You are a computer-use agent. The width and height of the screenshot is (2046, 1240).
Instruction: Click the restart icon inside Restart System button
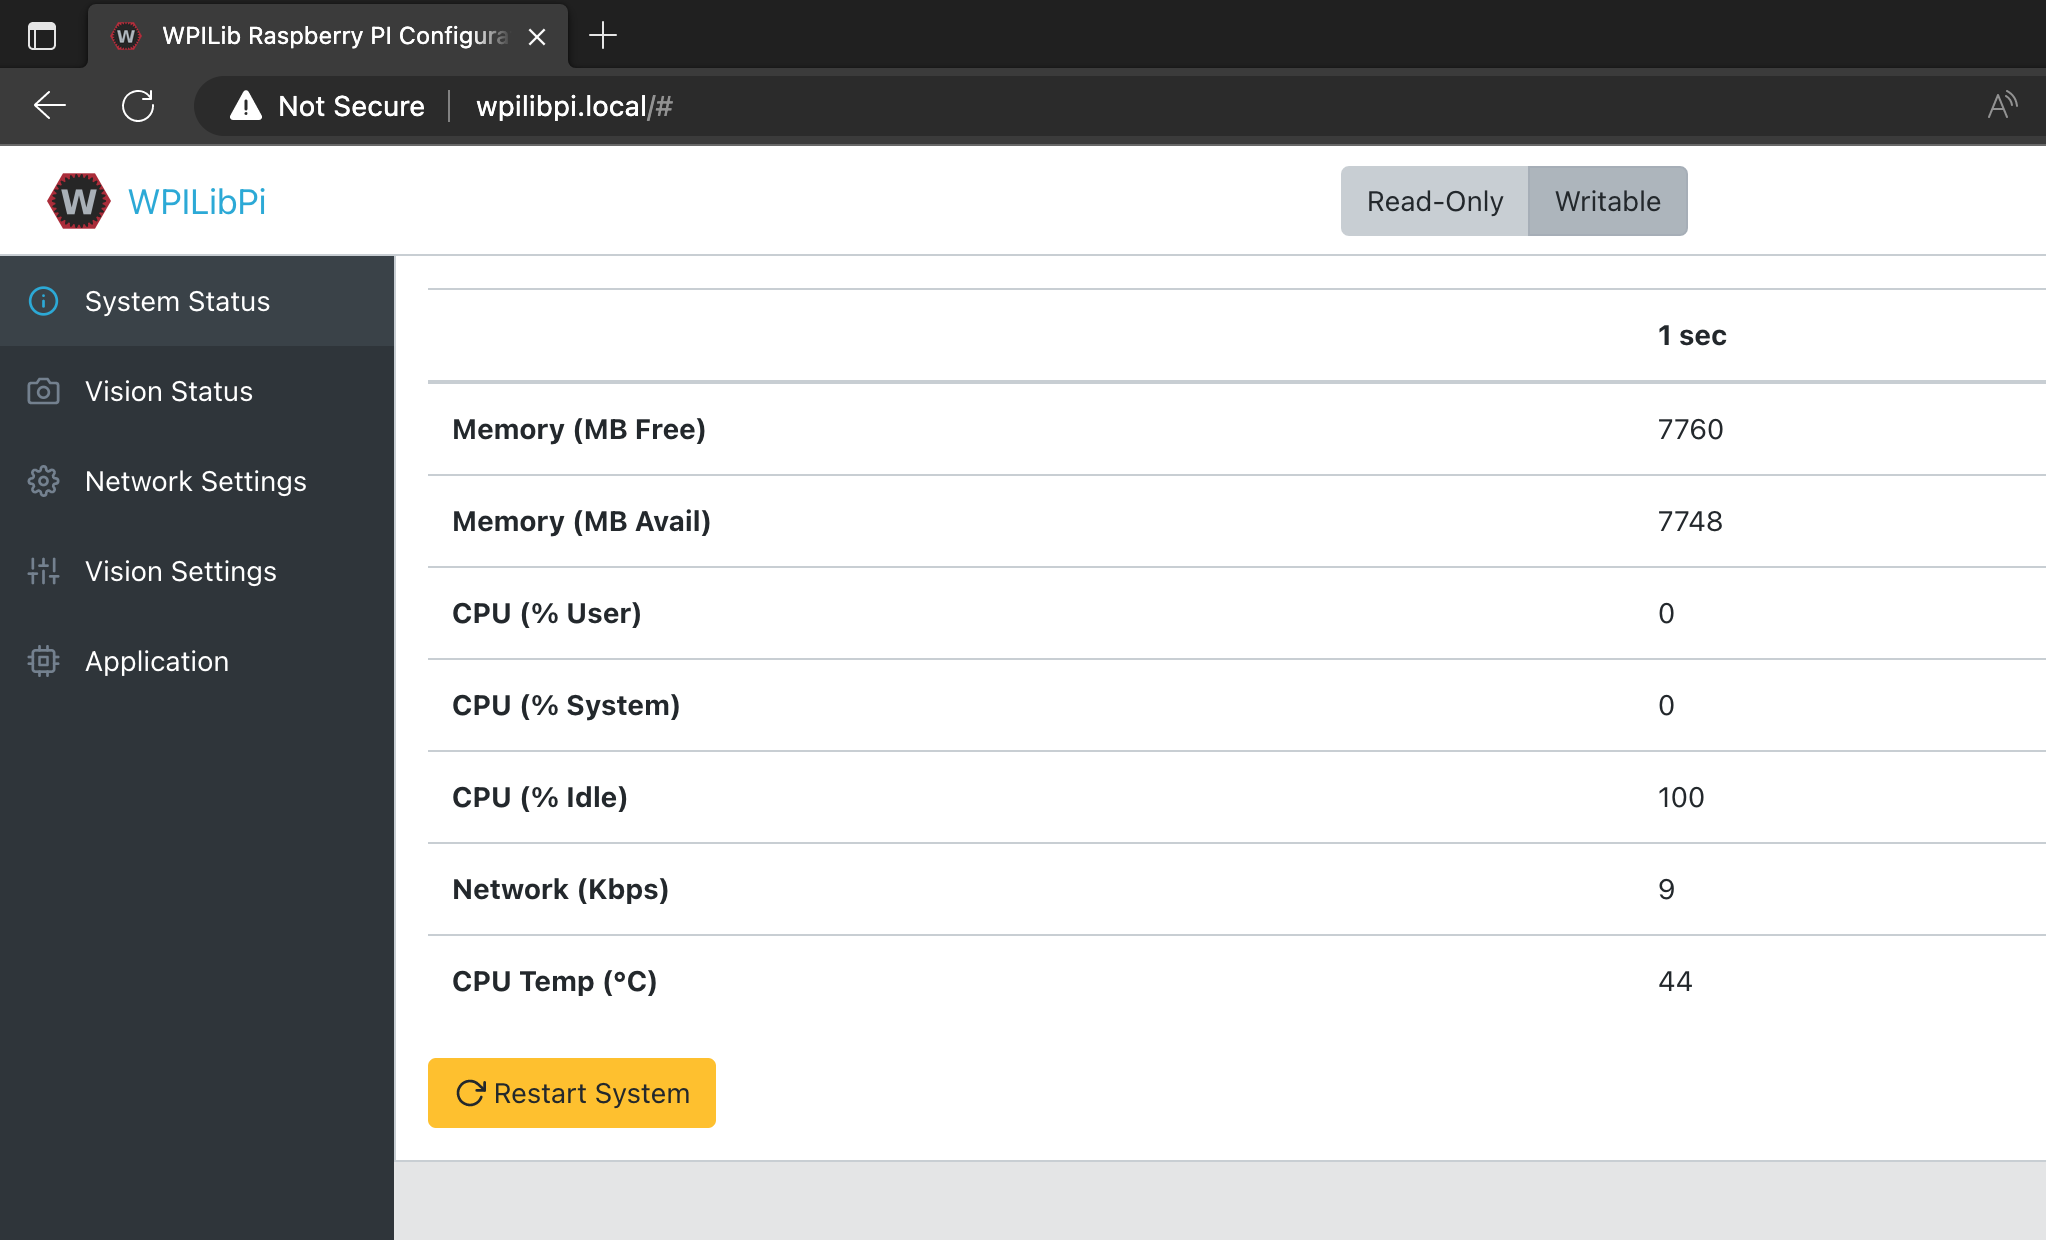click(471, 1092)
